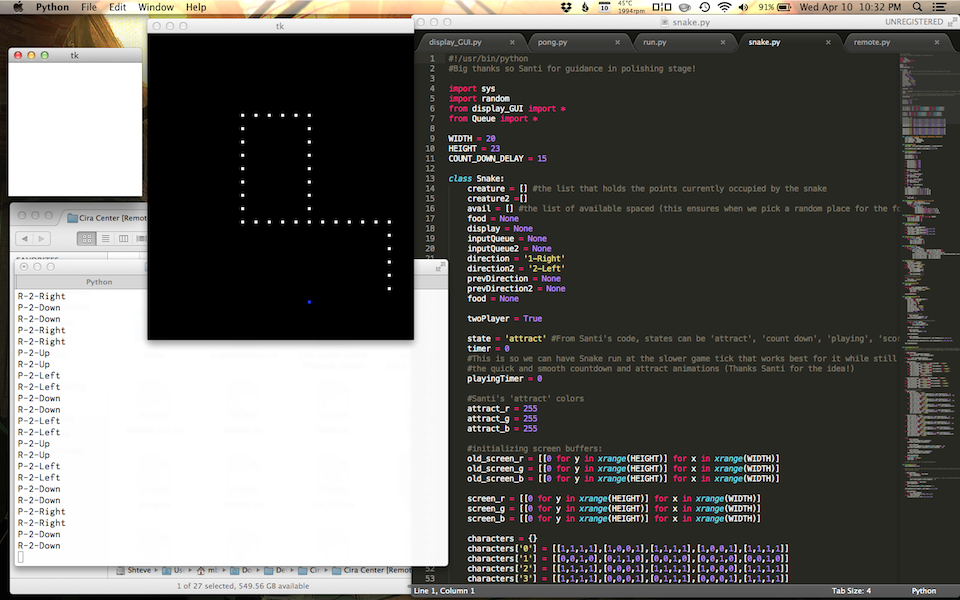Open the Python syntax selector in status bar
960x600 pixels.
(x=924, y=591)
